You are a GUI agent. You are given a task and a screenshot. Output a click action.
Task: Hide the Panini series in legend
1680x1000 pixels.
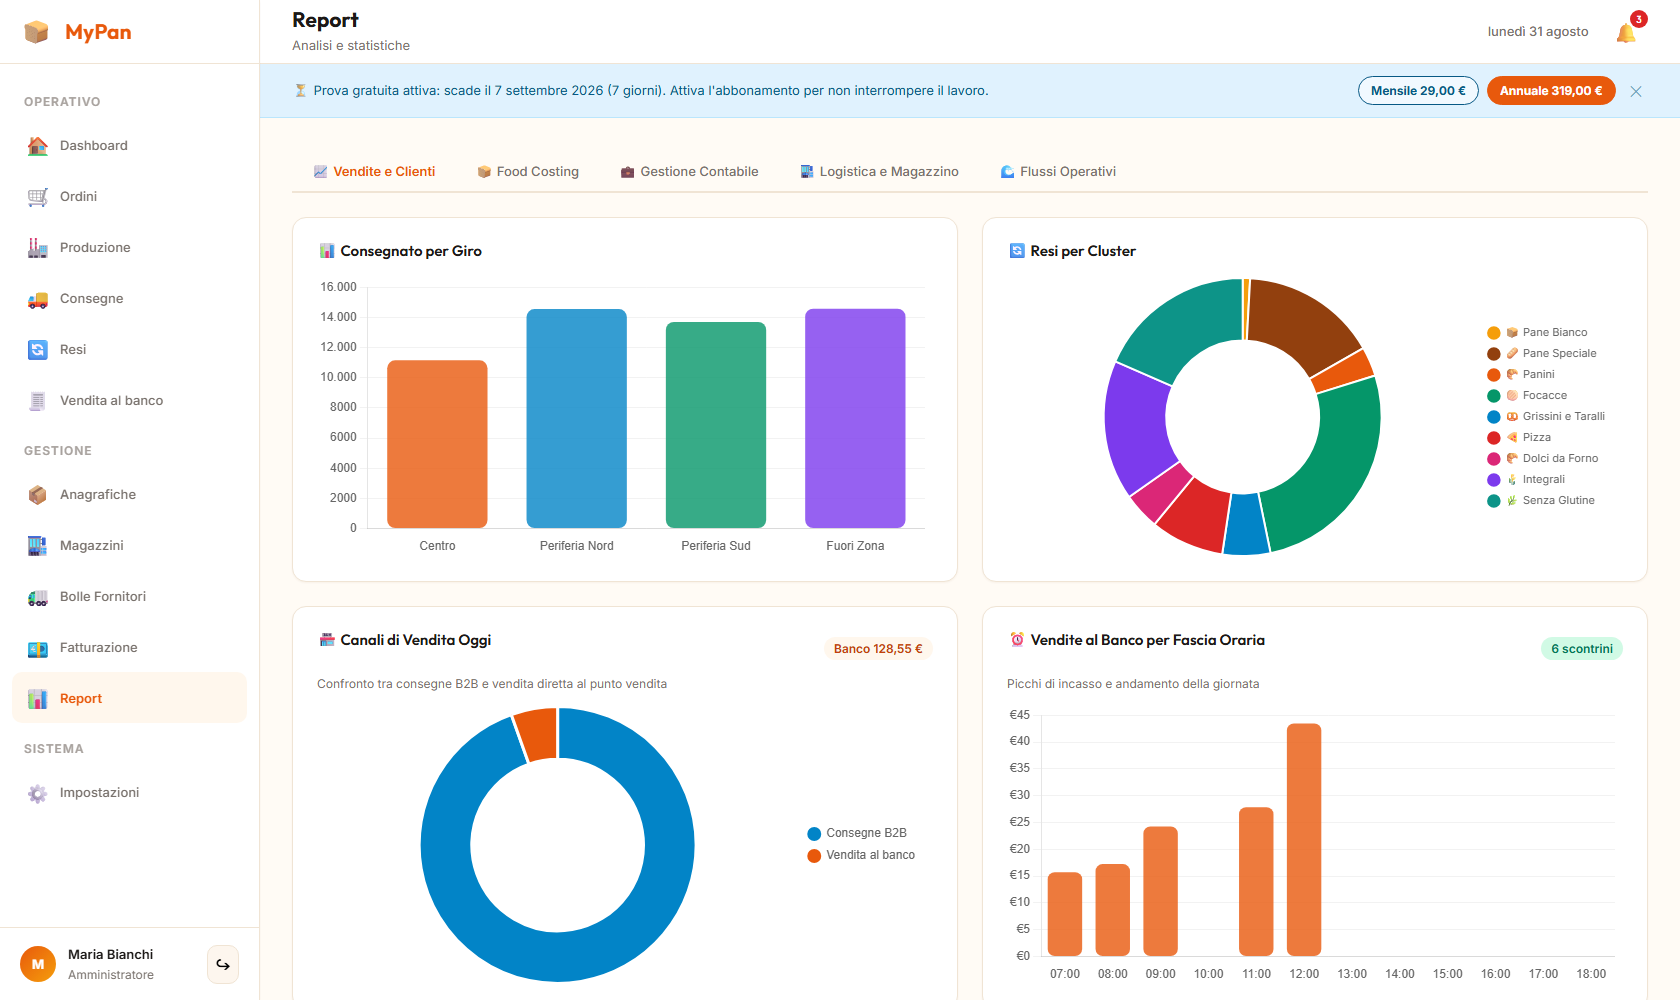(1521, 375)
